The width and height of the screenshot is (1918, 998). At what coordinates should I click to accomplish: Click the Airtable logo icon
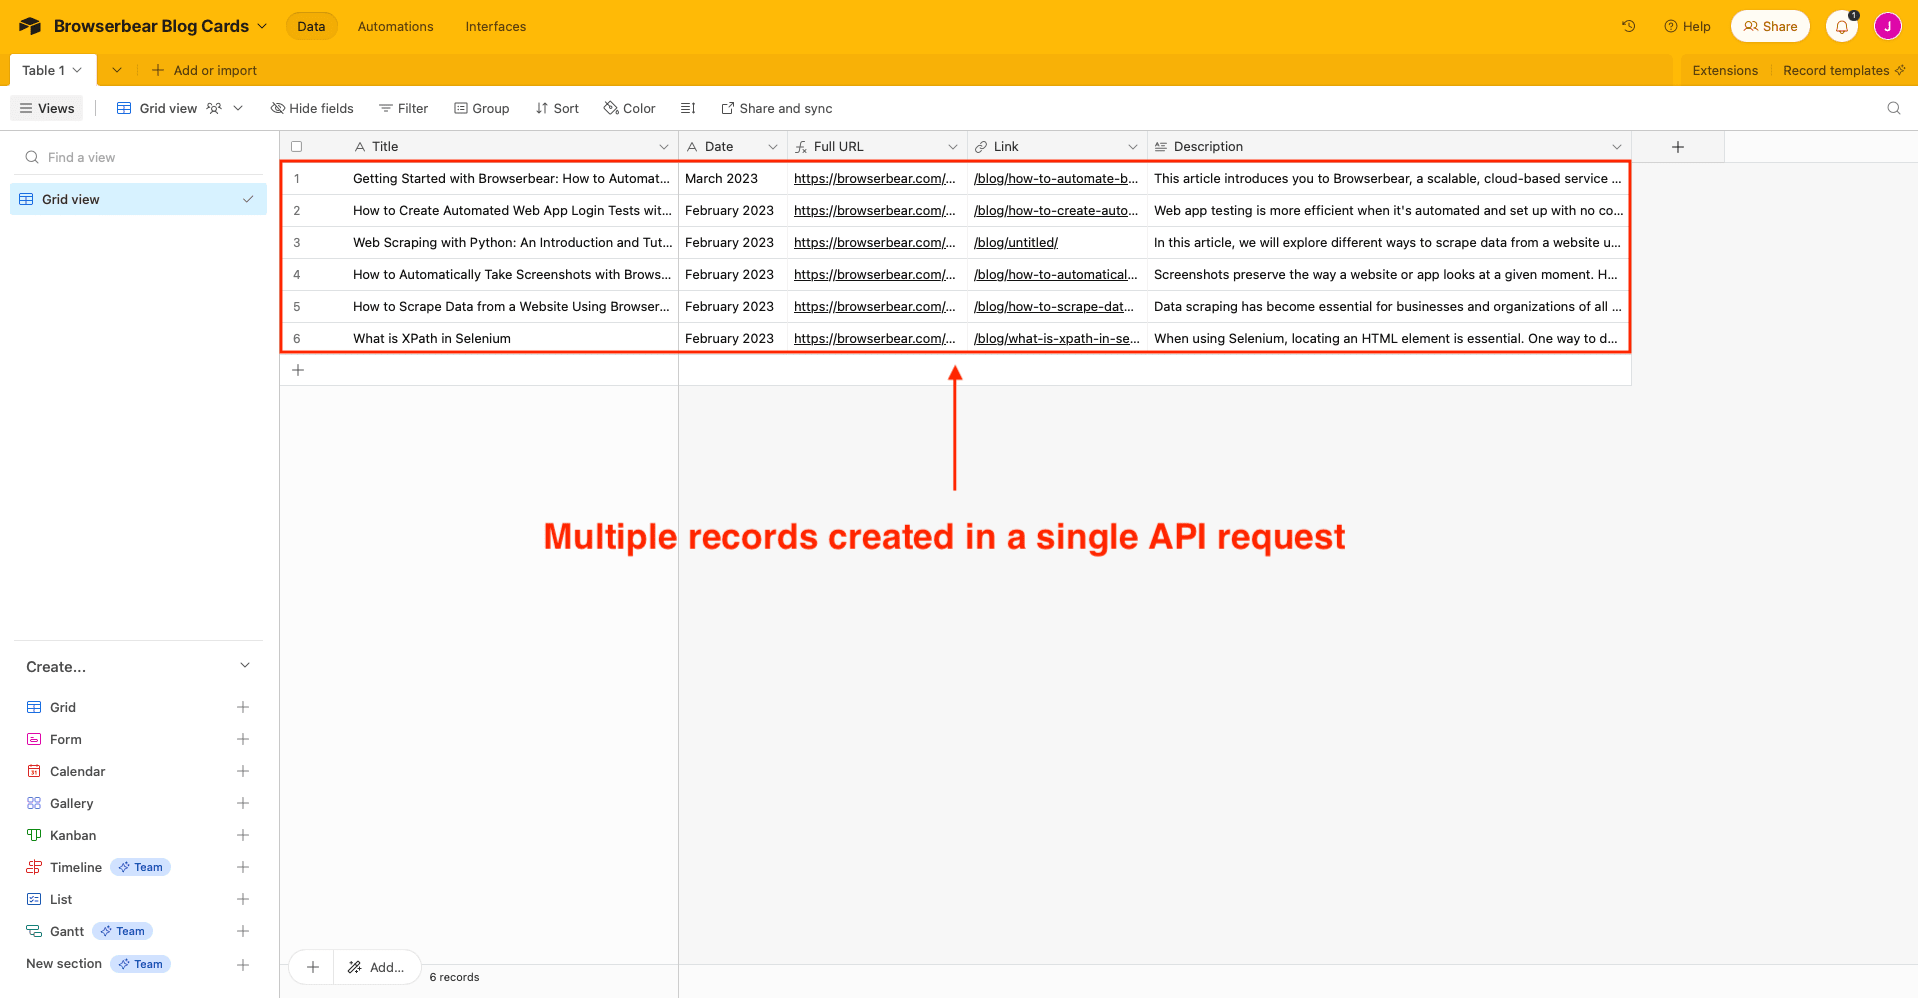[30, 26]
